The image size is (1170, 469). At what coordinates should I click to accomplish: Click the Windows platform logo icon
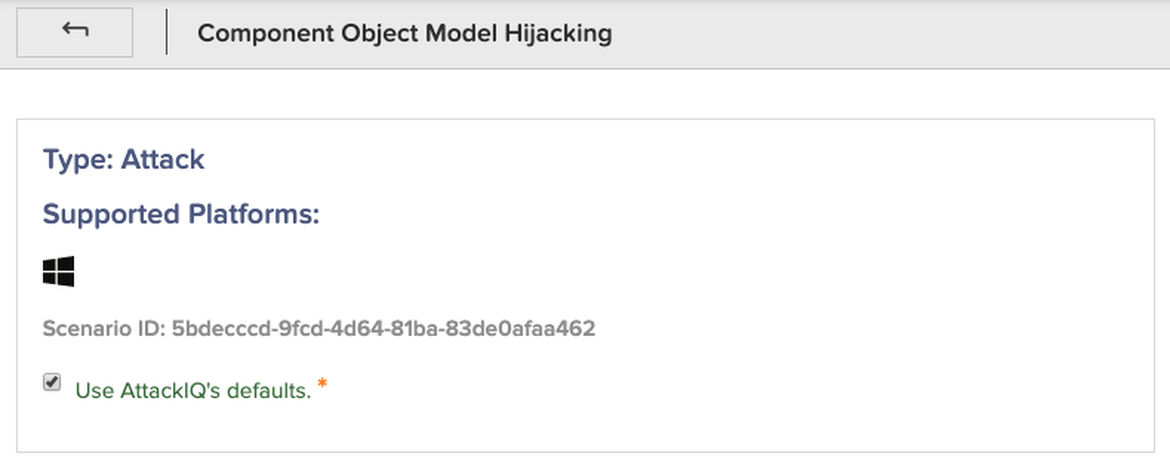59,271
